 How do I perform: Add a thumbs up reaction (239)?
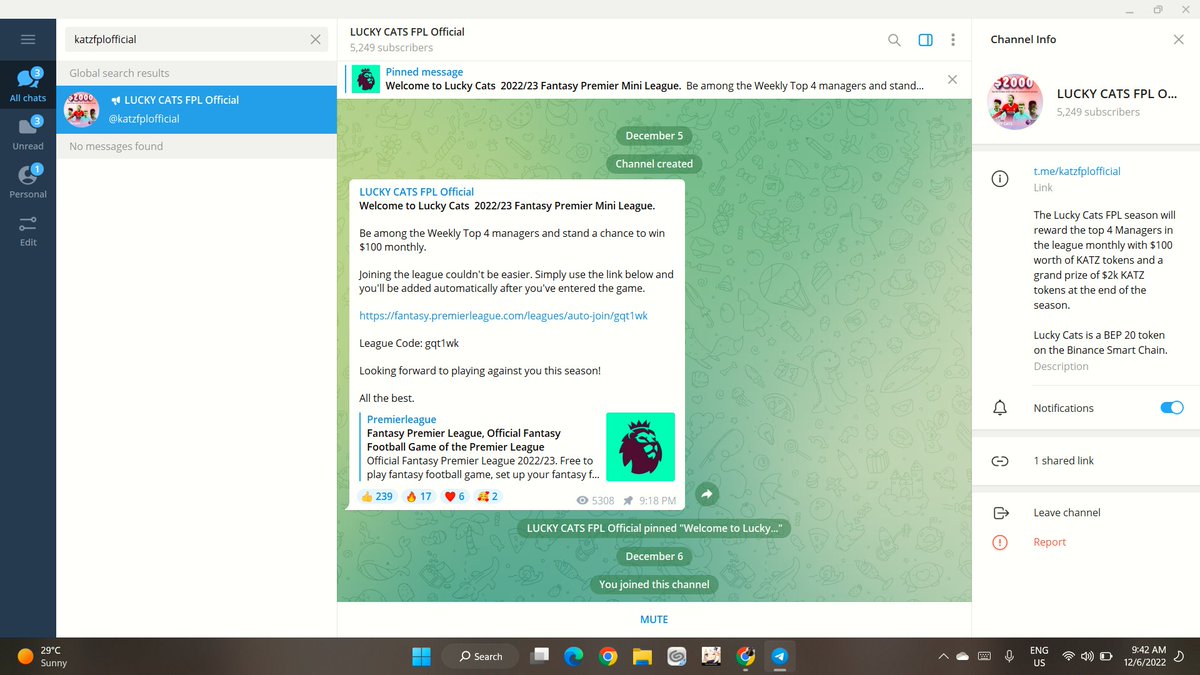pyautogui.click(x=376, y=496)
